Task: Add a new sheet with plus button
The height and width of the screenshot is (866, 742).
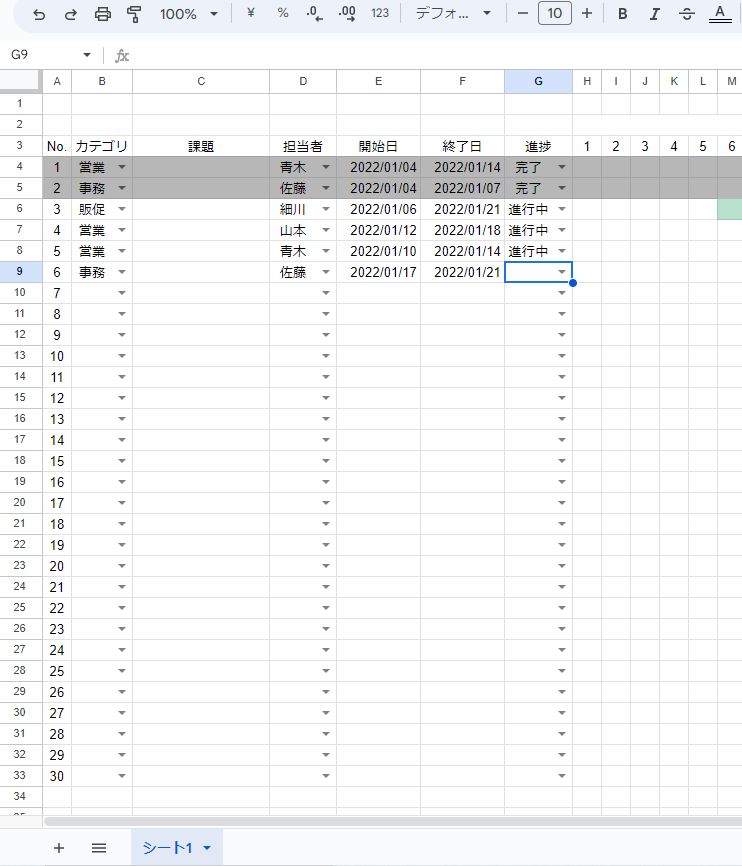Action: pyautogui.click(x=59, y=848)
